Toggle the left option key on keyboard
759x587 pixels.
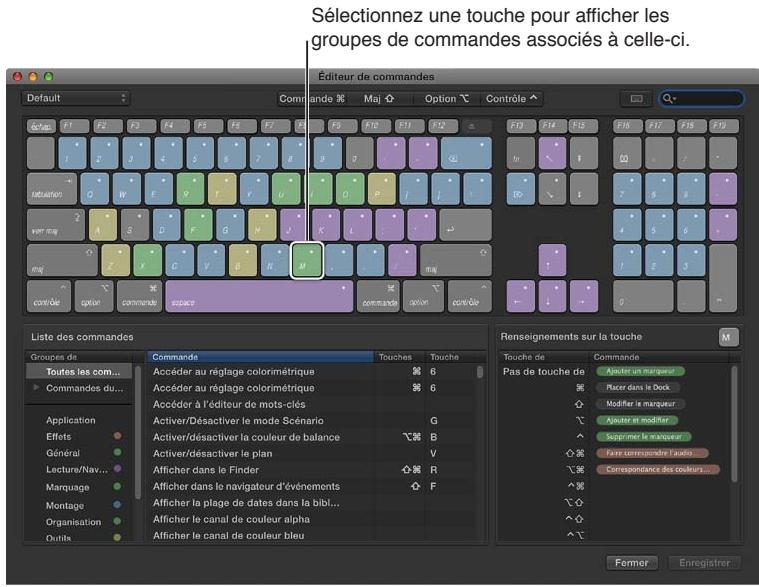point(94,296)
